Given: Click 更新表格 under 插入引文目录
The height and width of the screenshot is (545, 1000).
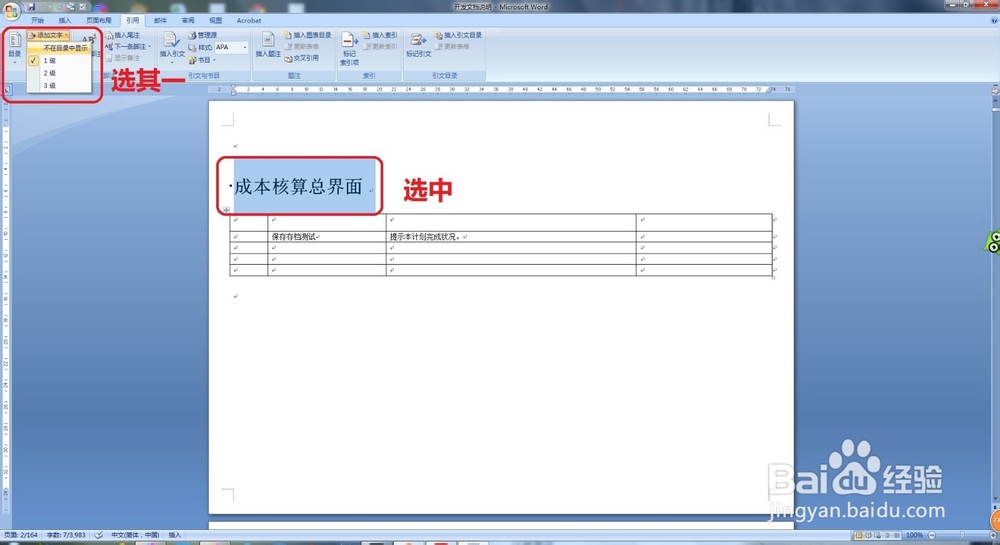Looking at the screenshot, I should (452, 47).
